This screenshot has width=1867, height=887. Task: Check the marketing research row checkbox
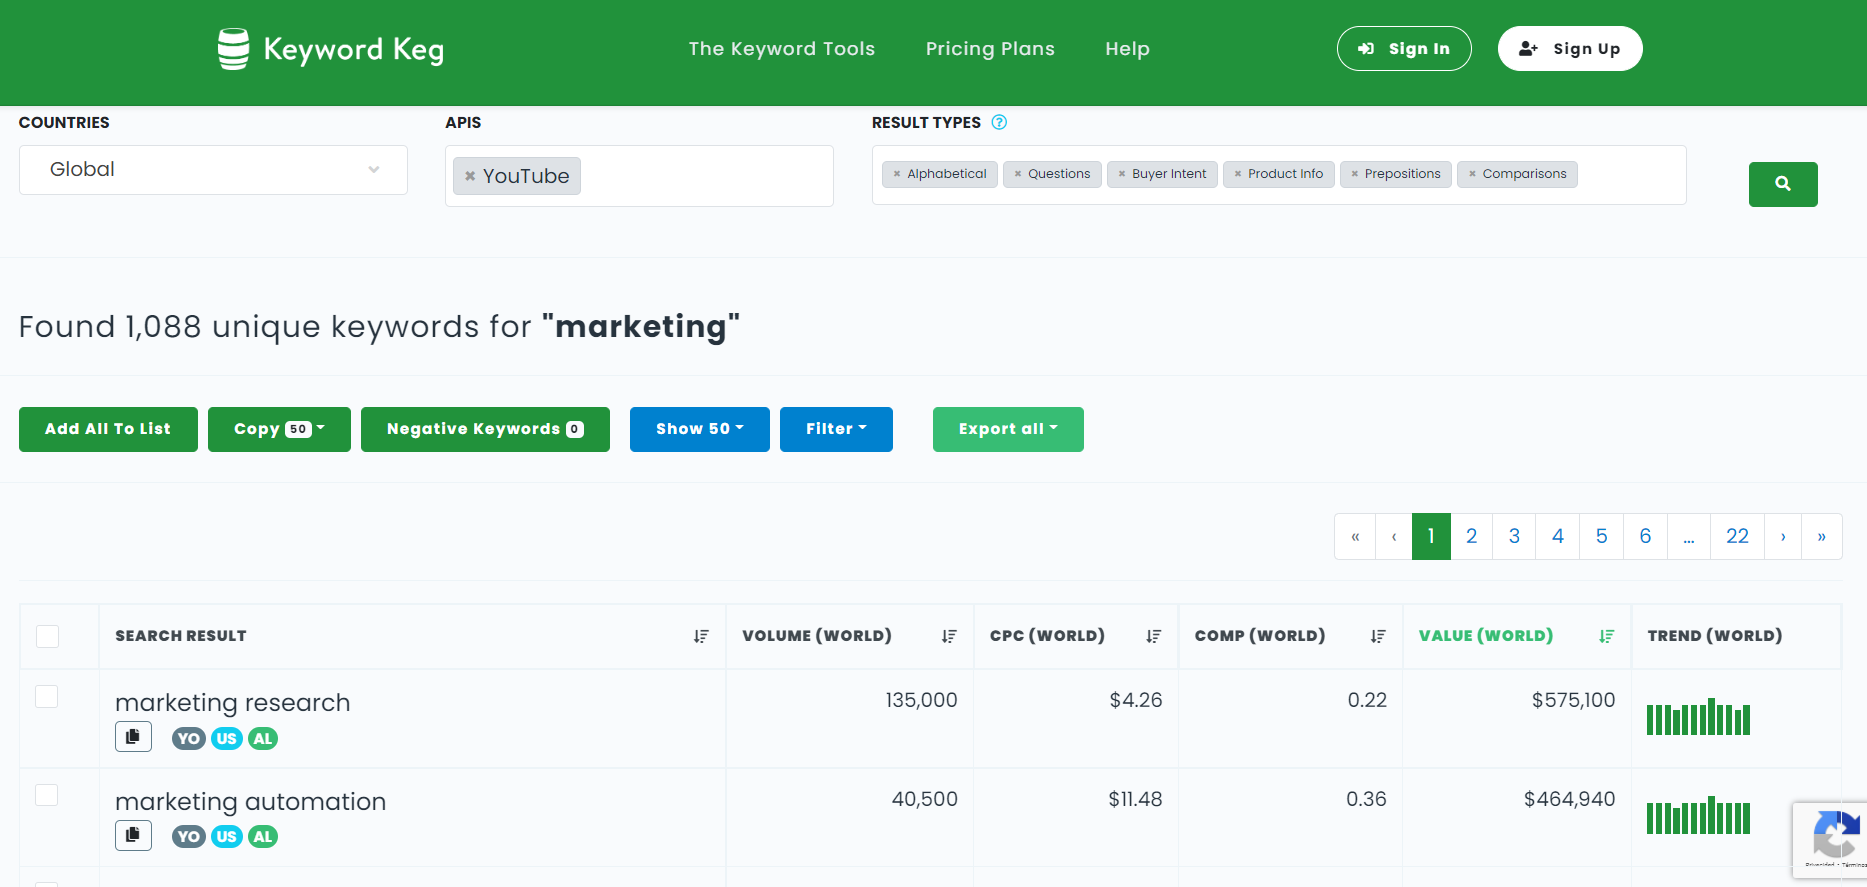click(x=47, y=696)
